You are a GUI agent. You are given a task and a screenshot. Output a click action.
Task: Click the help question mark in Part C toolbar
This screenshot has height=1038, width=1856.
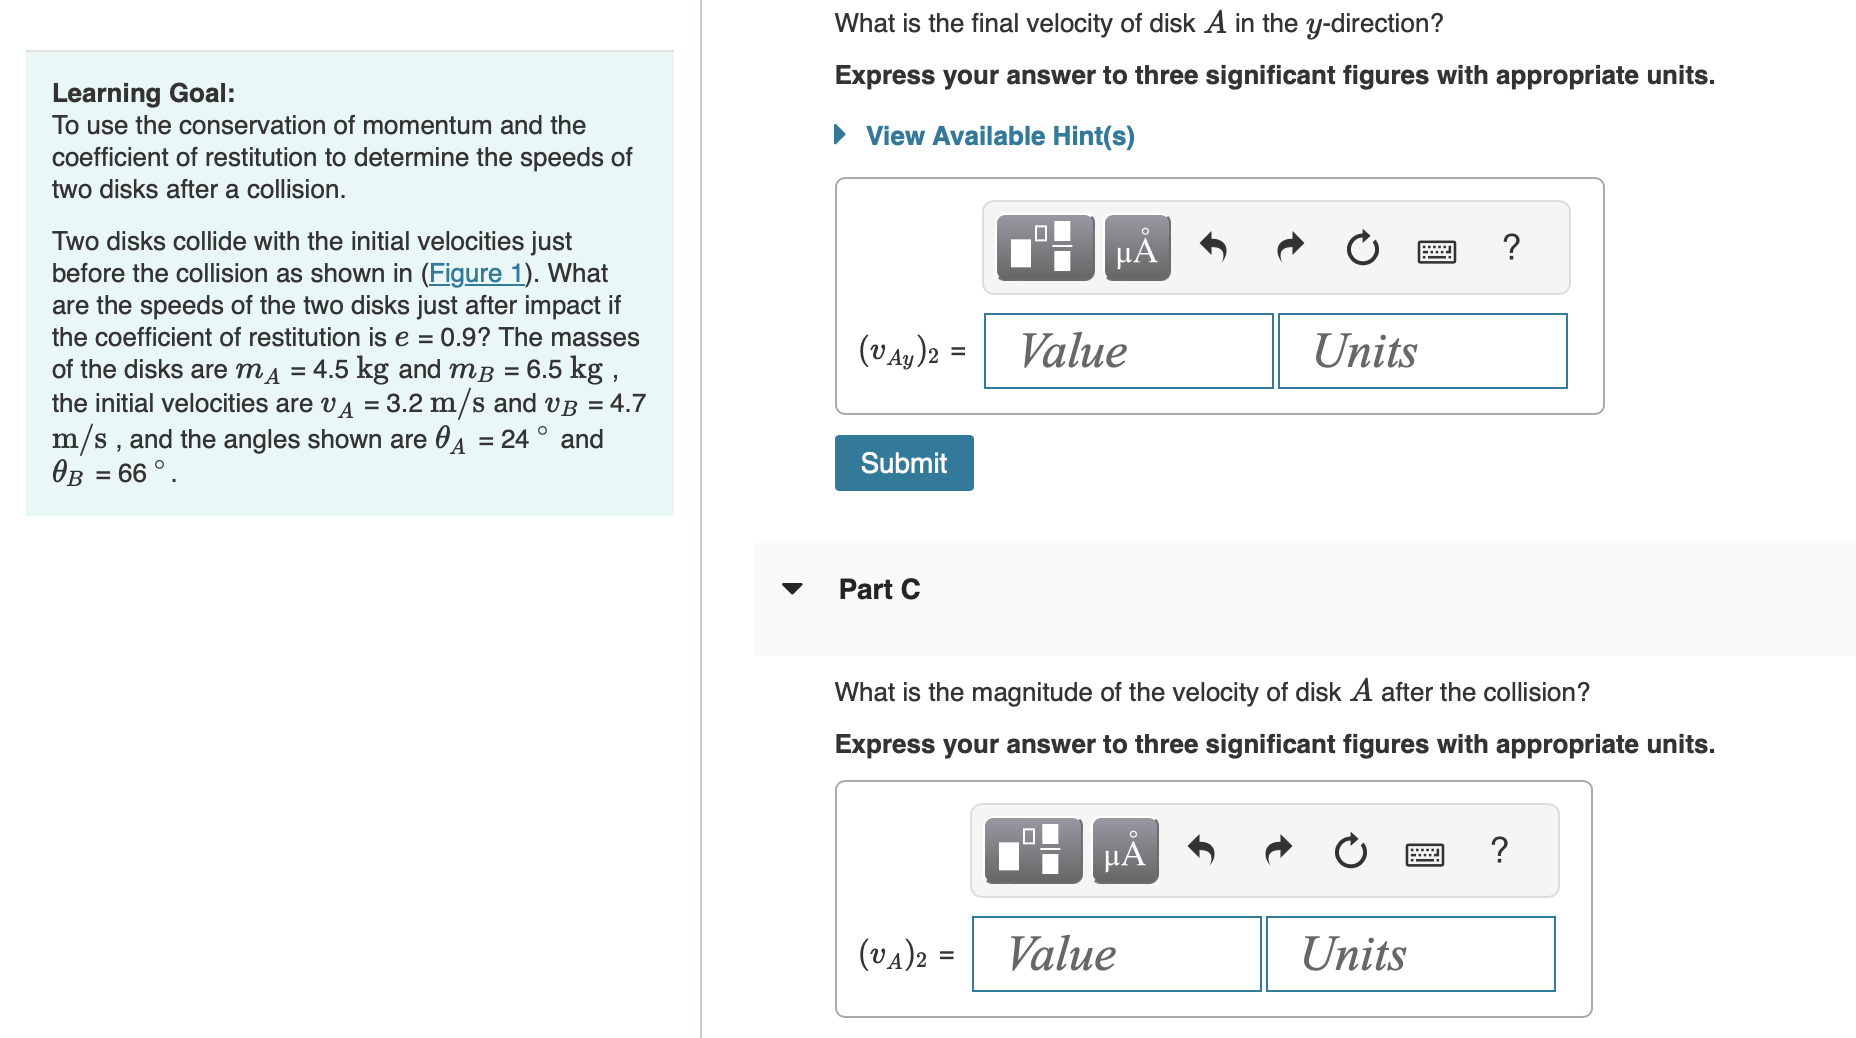[1499, 851]
